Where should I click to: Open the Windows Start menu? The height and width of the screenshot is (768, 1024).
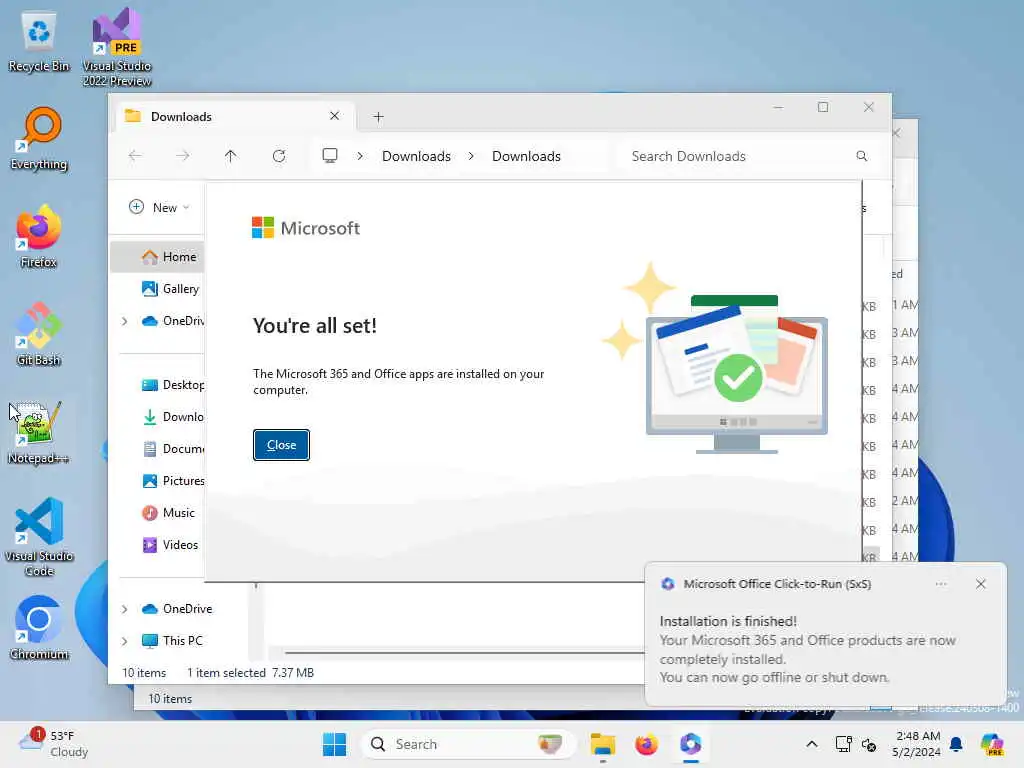click(334, 744)
